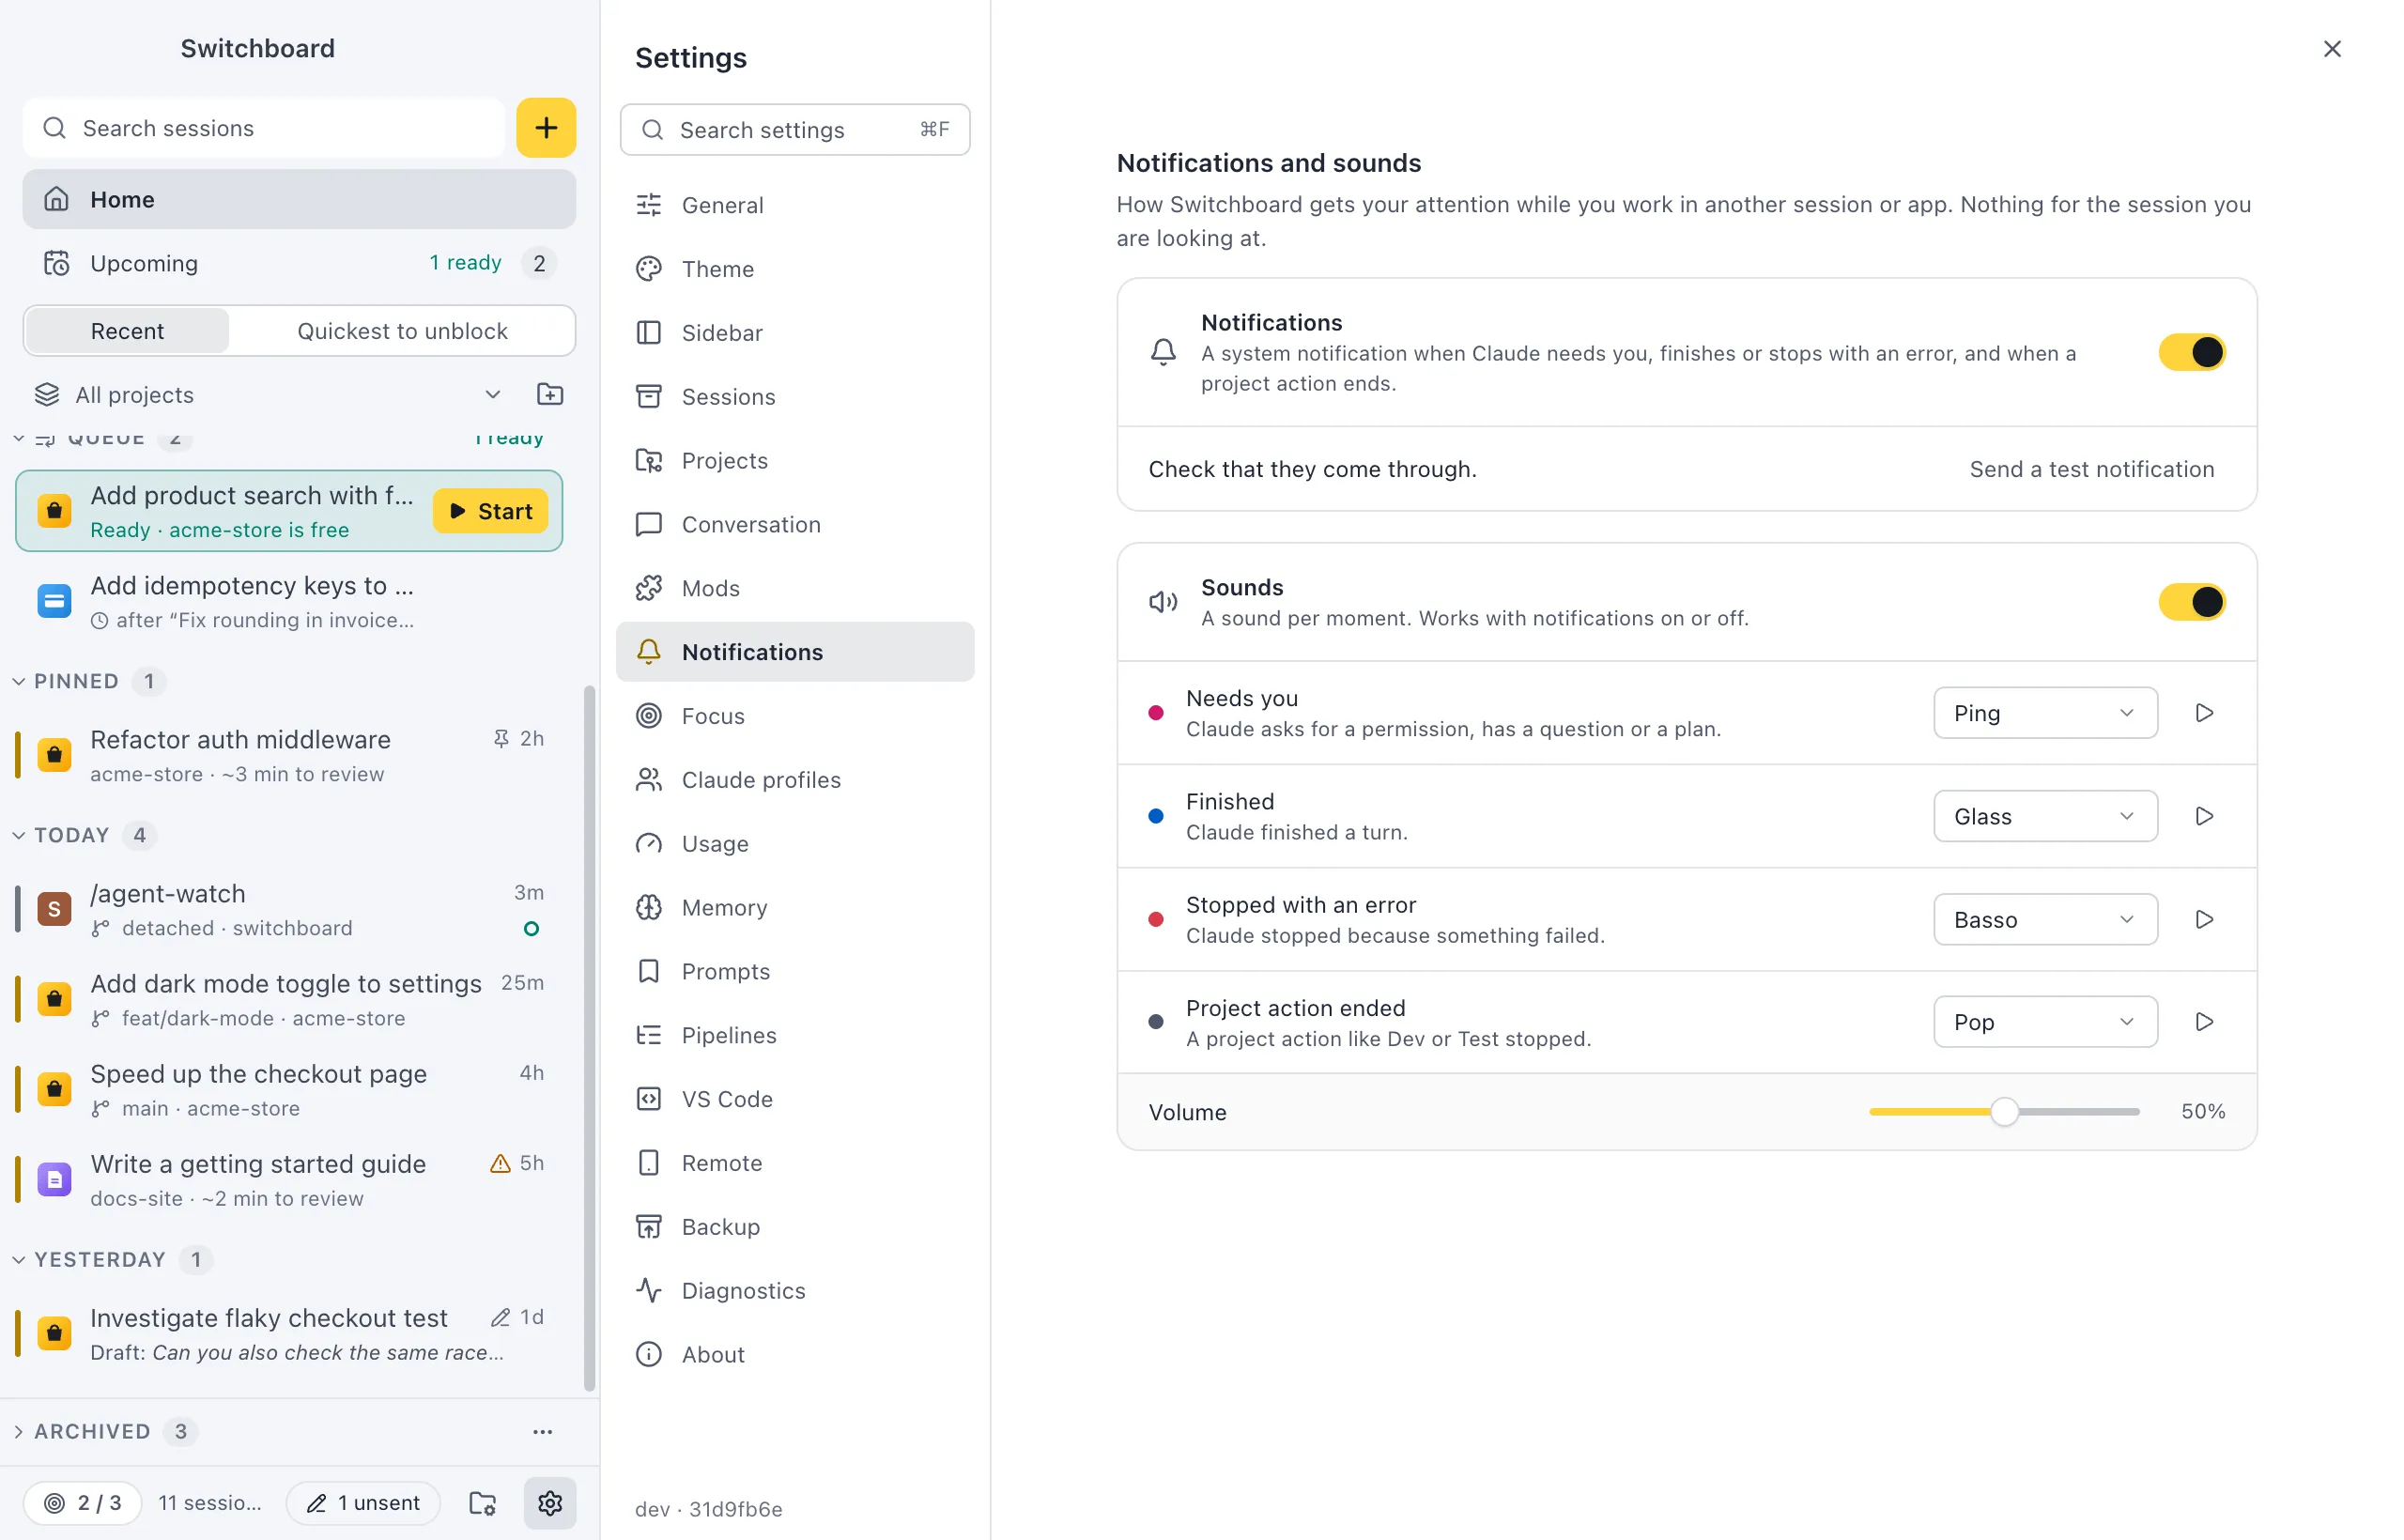Select the Quickest to unblock sort option
Screen dimensions: 2404x1540
402,330
